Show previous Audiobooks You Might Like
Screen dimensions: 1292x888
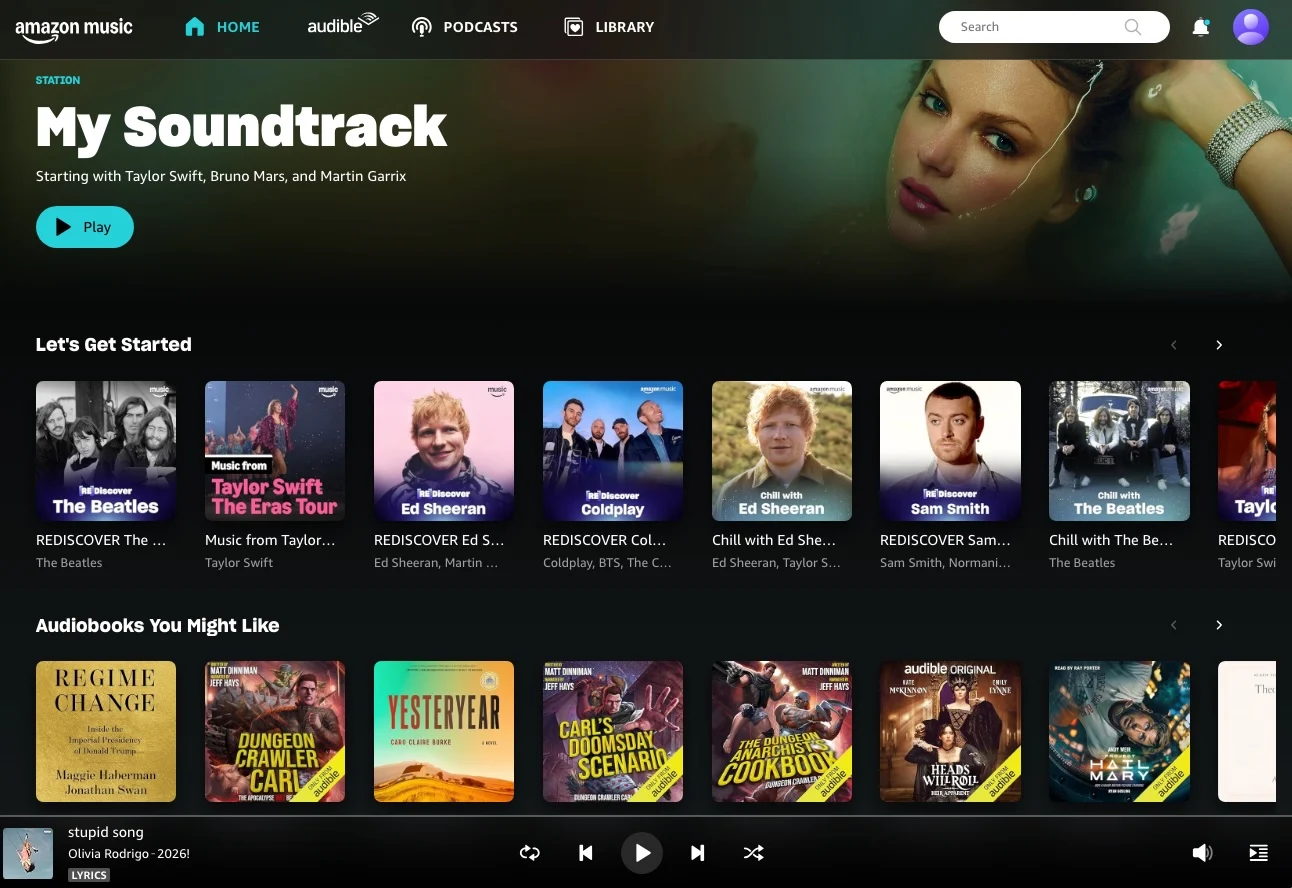[1174, 625]
